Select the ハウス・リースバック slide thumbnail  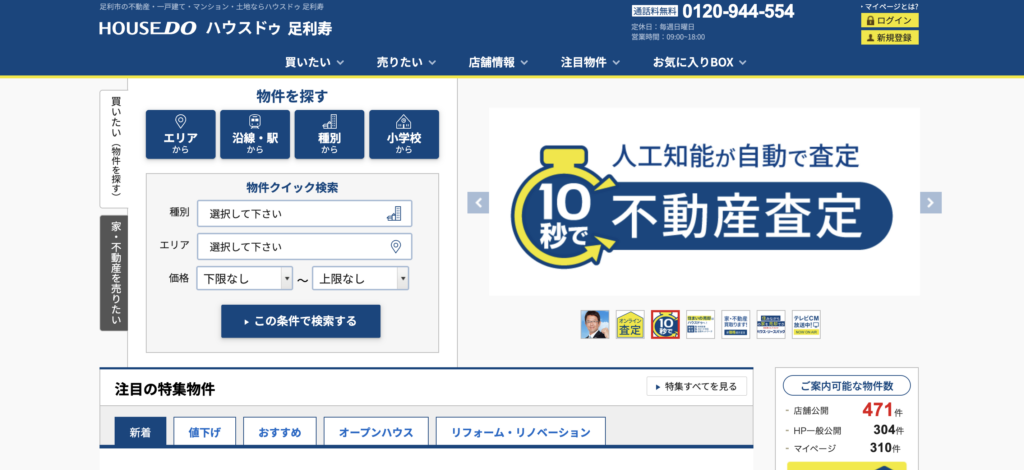771,324
